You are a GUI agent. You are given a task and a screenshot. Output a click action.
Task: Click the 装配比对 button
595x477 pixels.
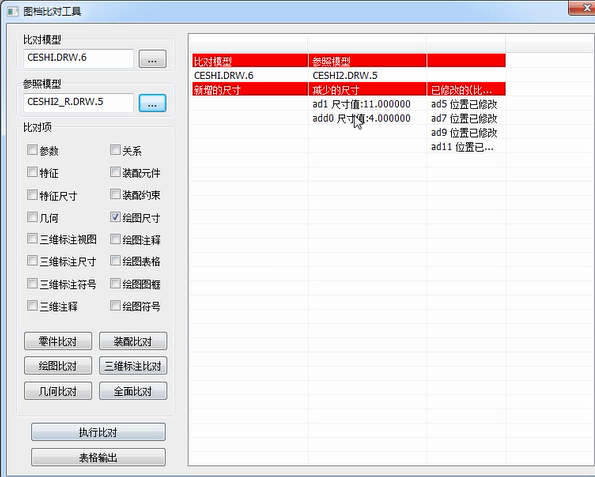pos(133,341)
